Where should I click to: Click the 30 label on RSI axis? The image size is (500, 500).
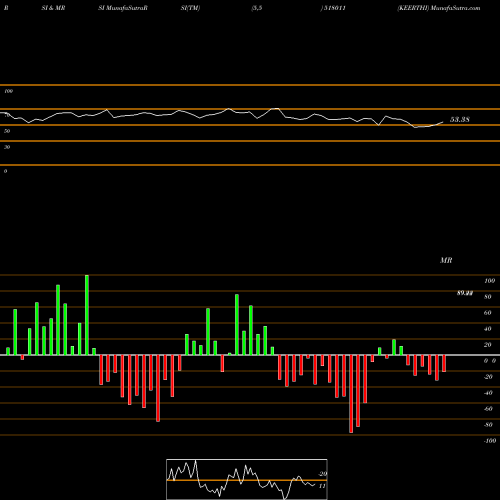(7, 147)
